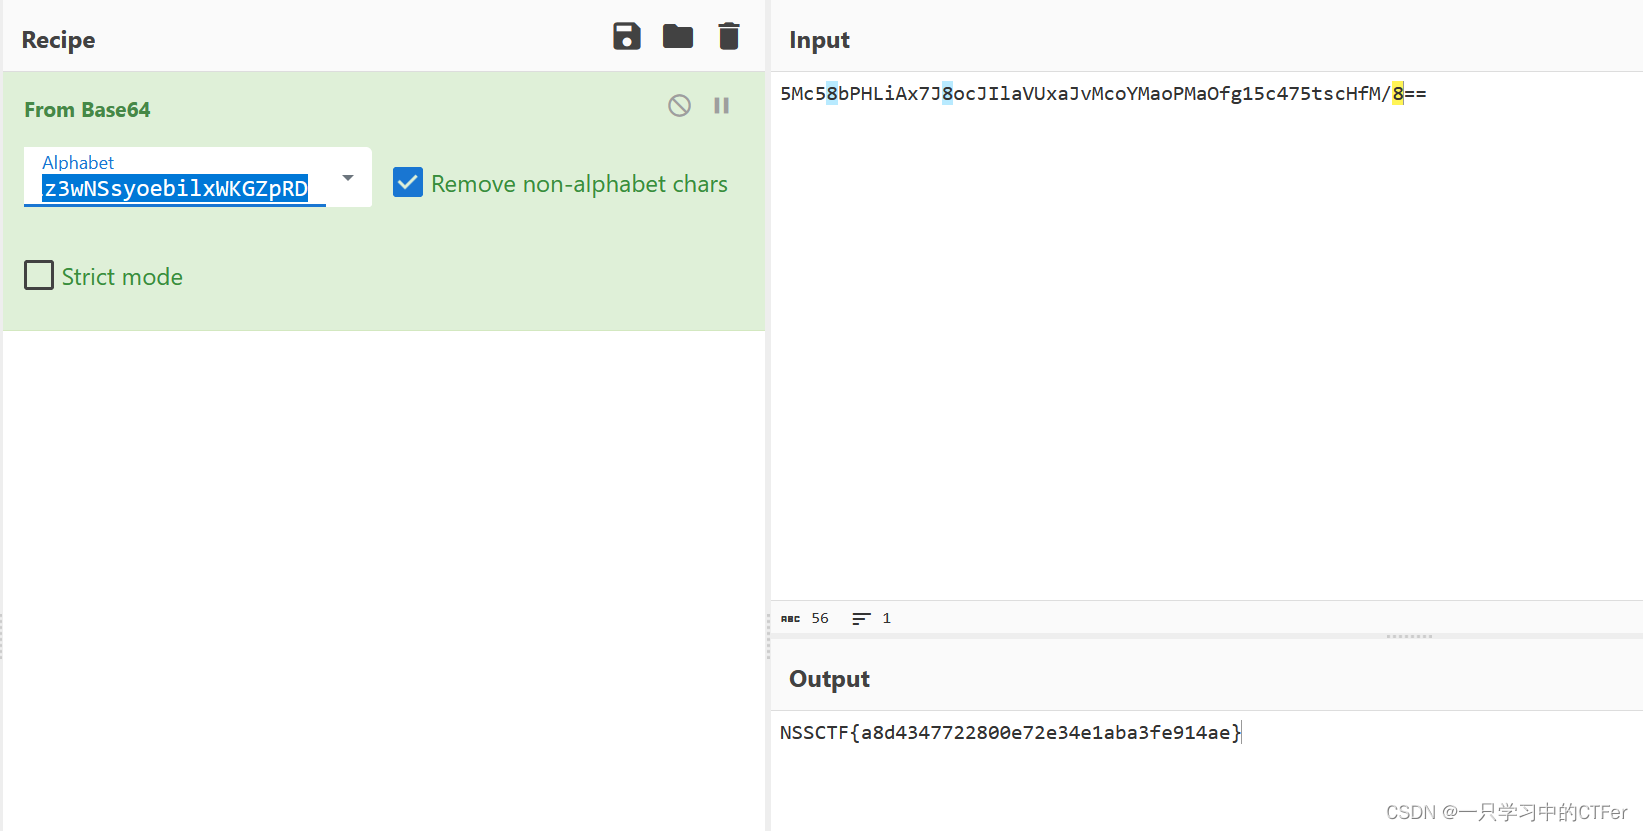Save the recipe with the floppy icon
This screenshot has height=831, width=1643.
coord(627,37)
